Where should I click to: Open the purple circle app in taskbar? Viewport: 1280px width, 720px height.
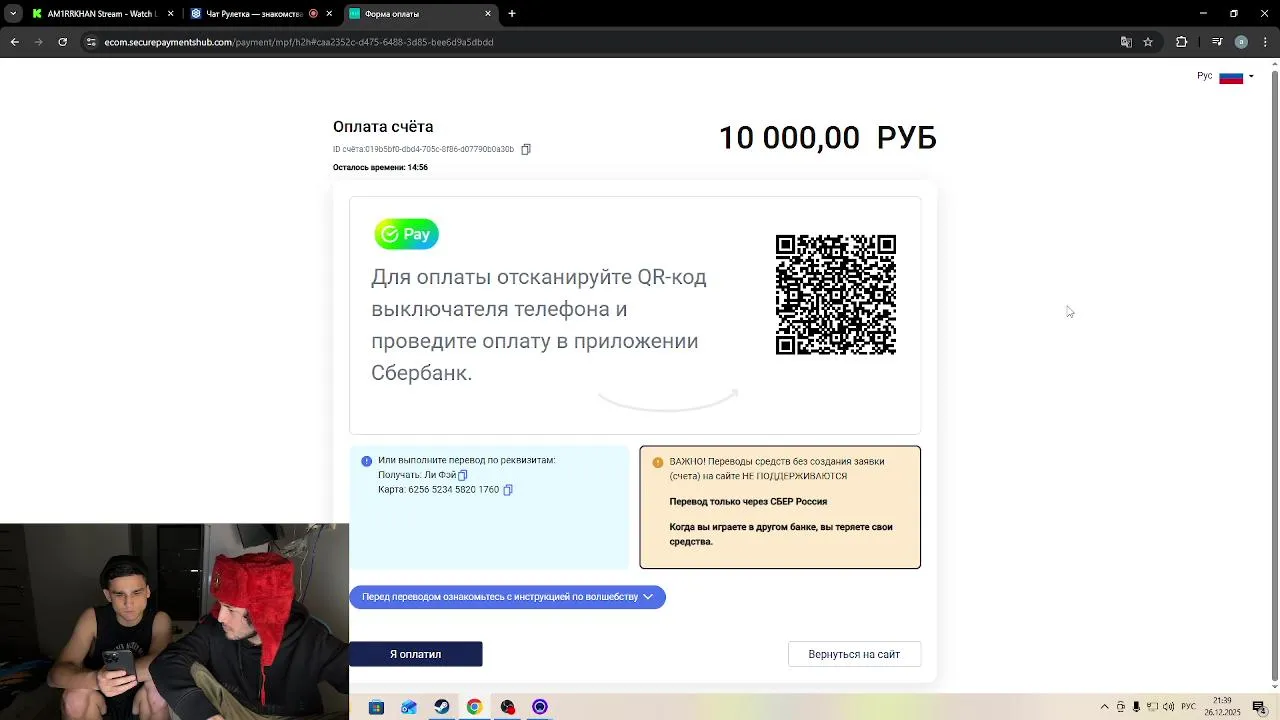[540, 707]
